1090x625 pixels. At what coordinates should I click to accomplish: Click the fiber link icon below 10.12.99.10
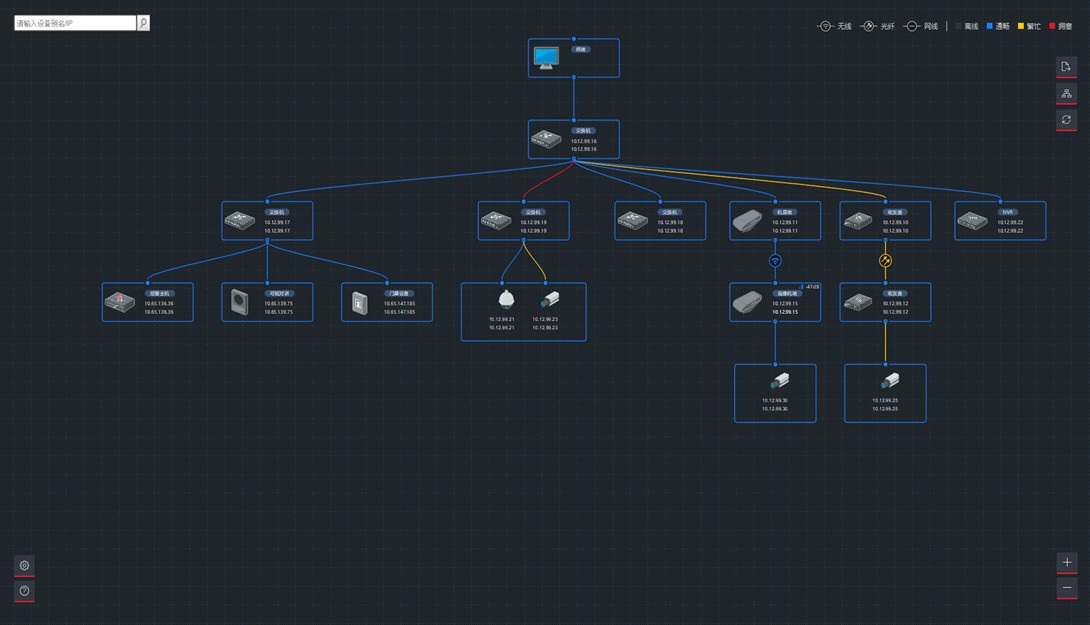pos(885,261)
